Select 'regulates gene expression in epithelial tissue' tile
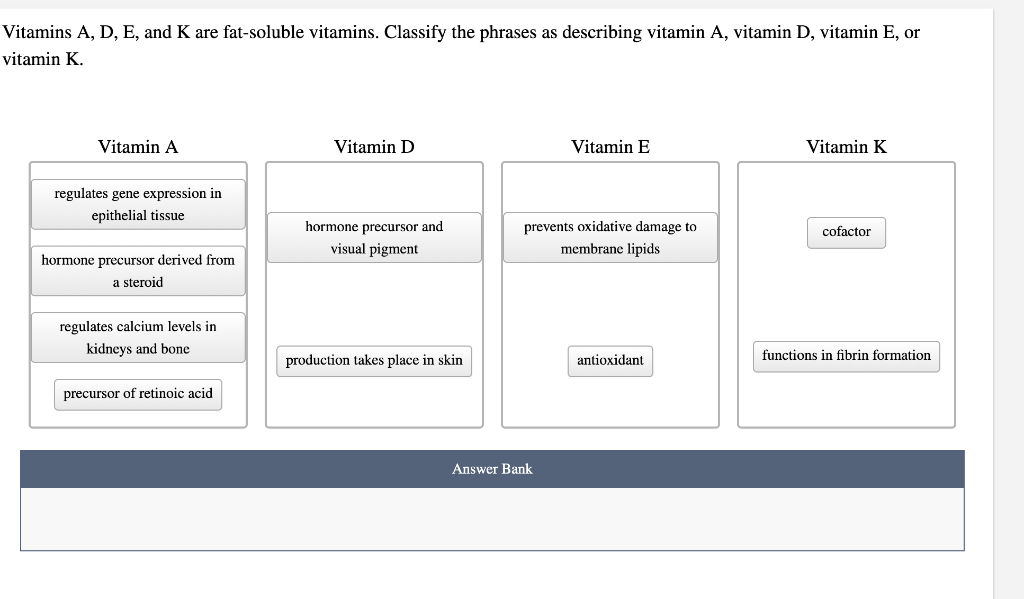Viewport: 1024px width, 599px height. pyautogui.click(x=138, y=204)
